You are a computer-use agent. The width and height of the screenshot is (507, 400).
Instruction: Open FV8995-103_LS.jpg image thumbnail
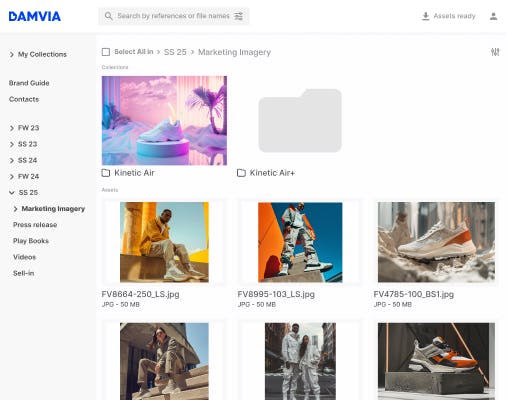point(300,242)
